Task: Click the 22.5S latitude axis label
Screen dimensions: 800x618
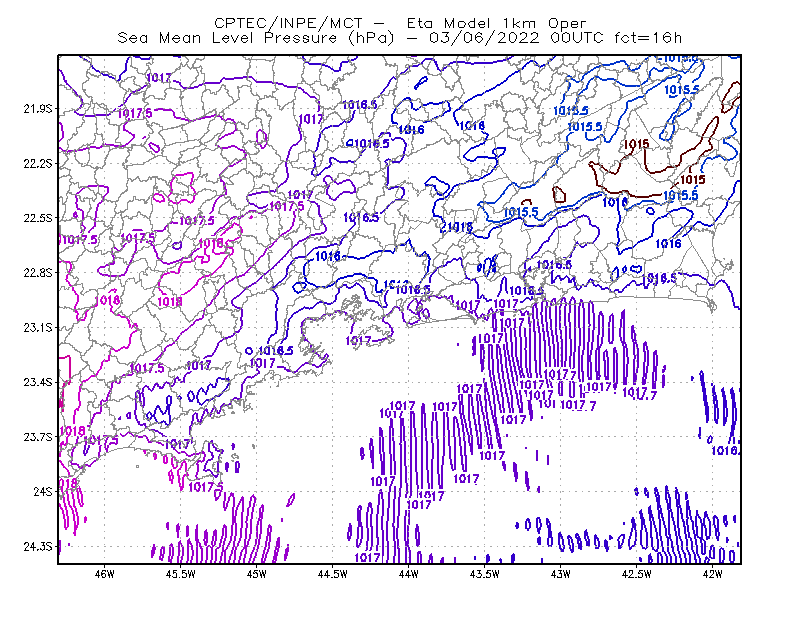Action: (38, 218)
